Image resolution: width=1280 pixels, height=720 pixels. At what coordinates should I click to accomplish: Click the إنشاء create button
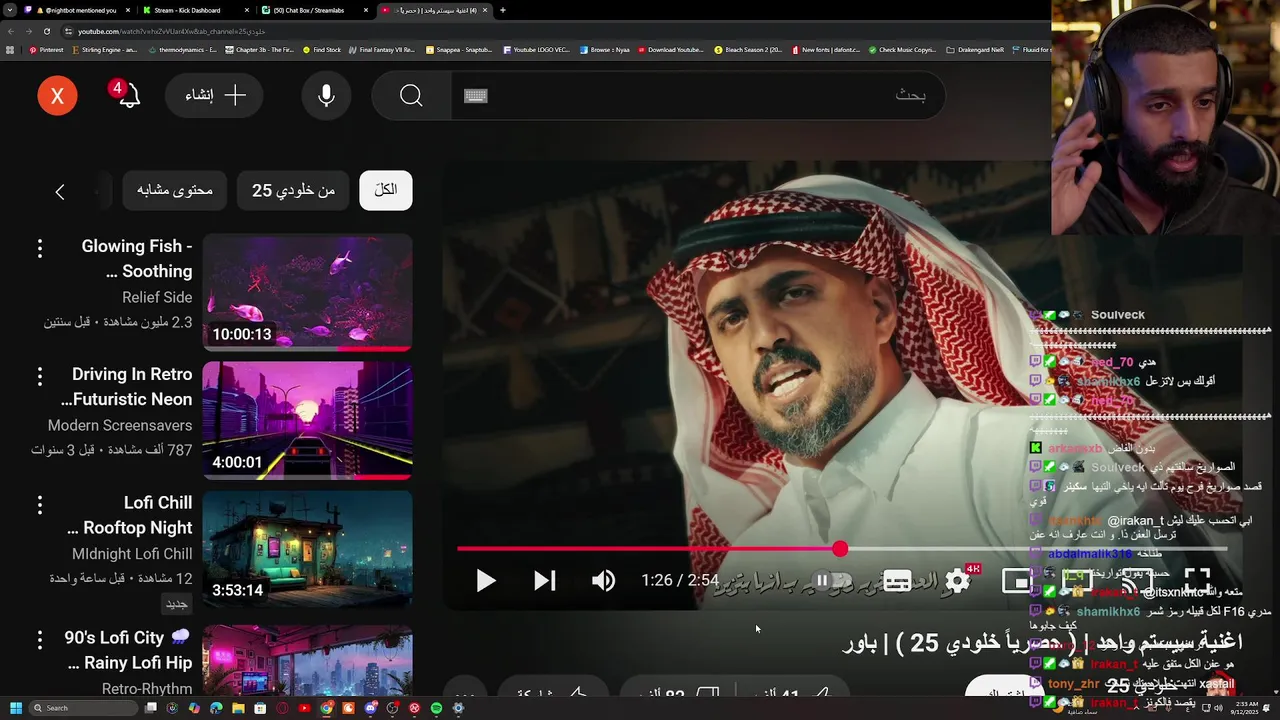coord(214,96)
